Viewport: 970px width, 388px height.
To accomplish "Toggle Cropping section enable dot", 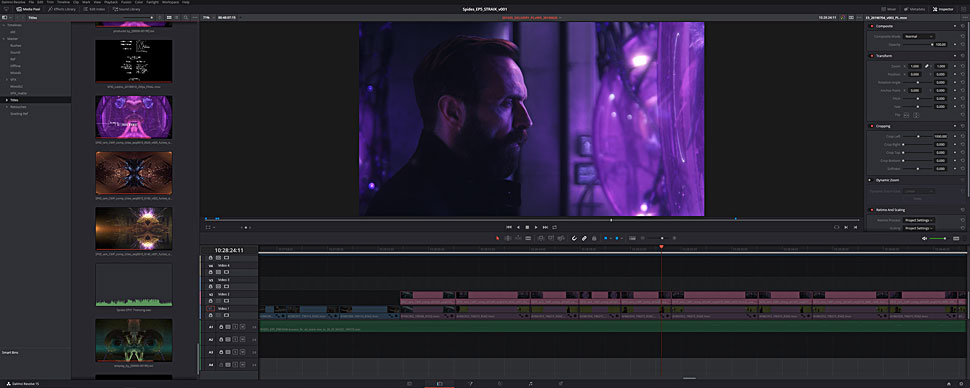I will point(872,126).
